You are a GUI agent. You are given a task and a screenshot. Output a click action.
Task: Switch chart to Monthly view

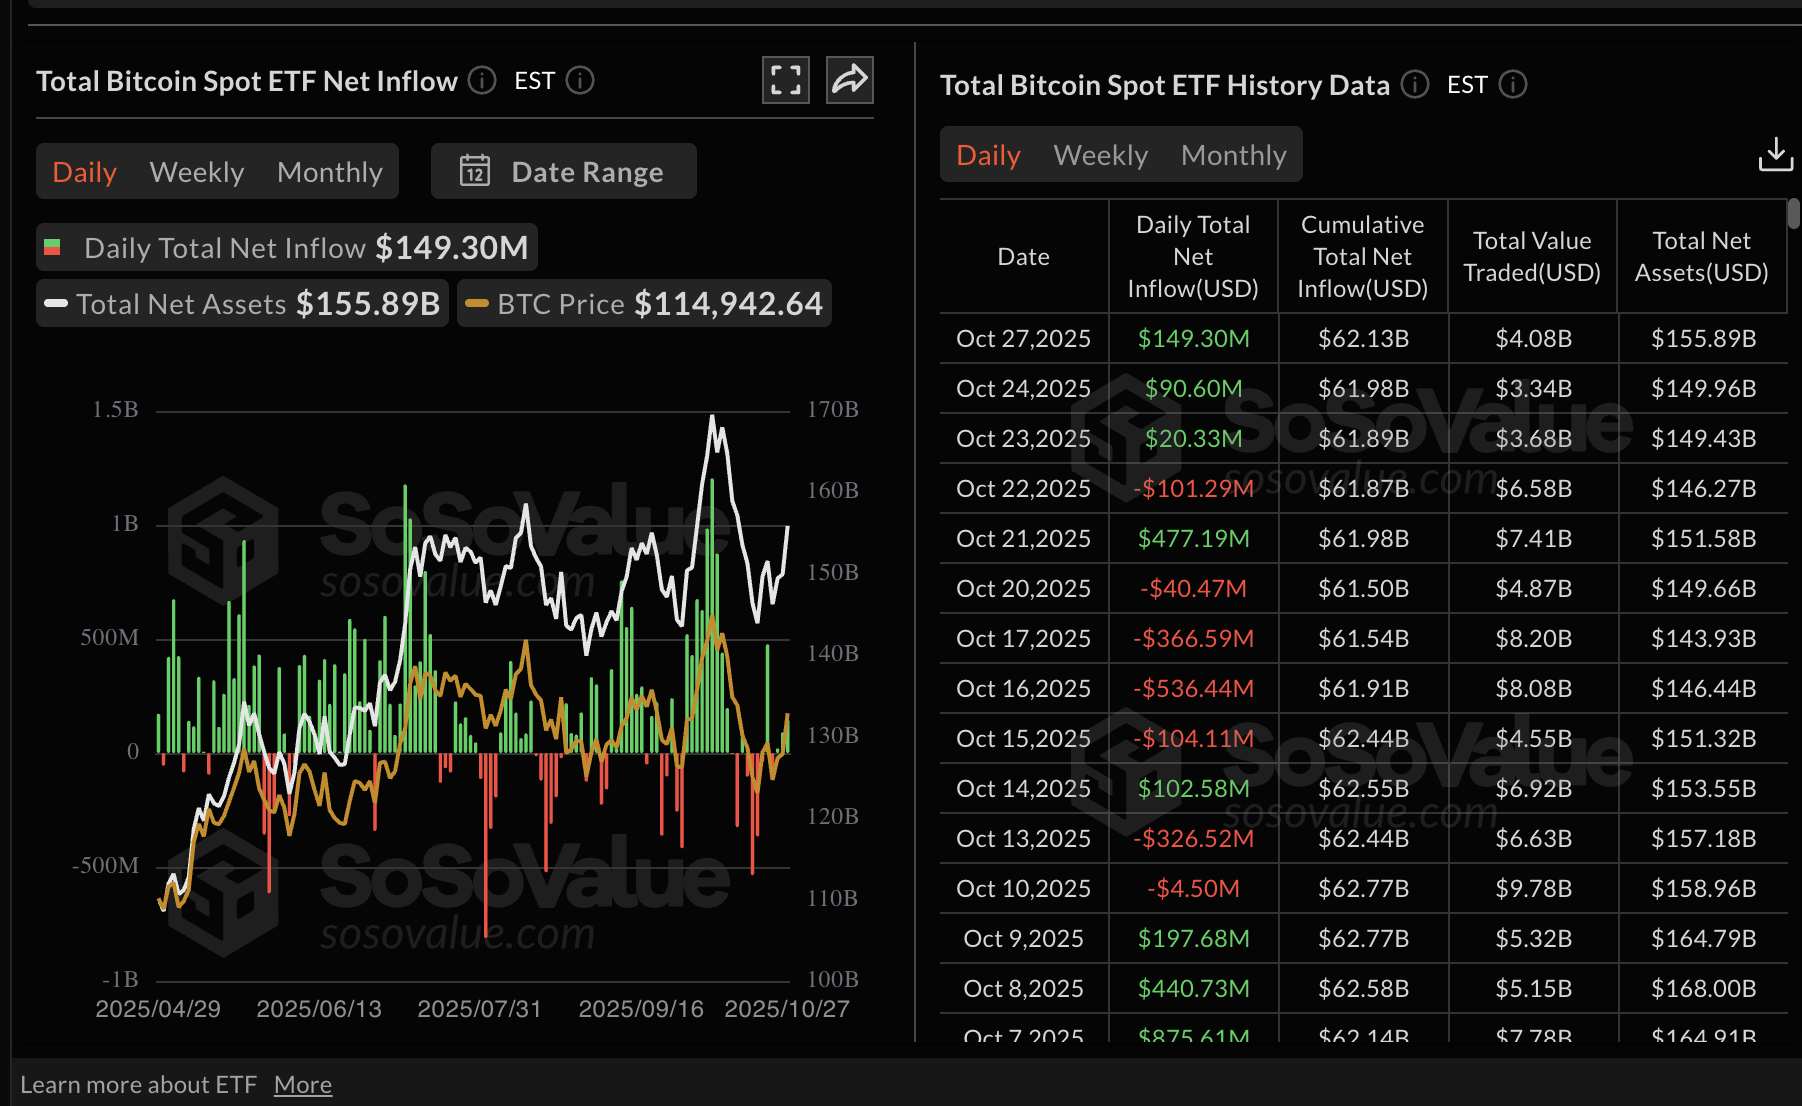(329, 172)
